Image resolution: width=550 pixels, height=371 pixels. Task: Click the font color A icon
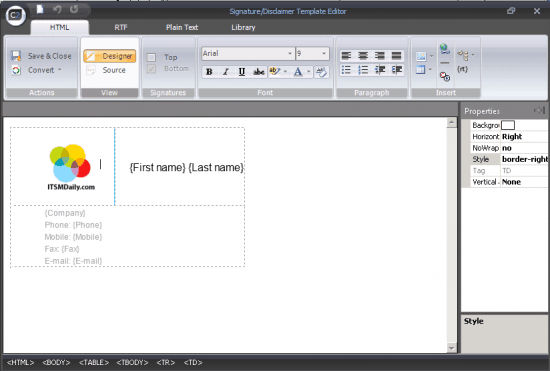298,72
